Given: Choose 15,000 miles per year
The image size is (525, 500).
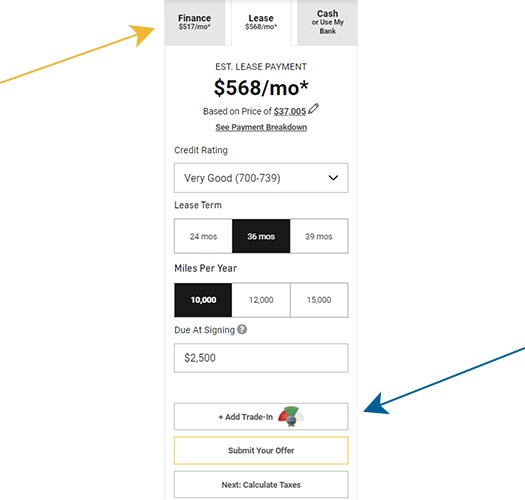Looking at the screenshot, I should point(319,300).
